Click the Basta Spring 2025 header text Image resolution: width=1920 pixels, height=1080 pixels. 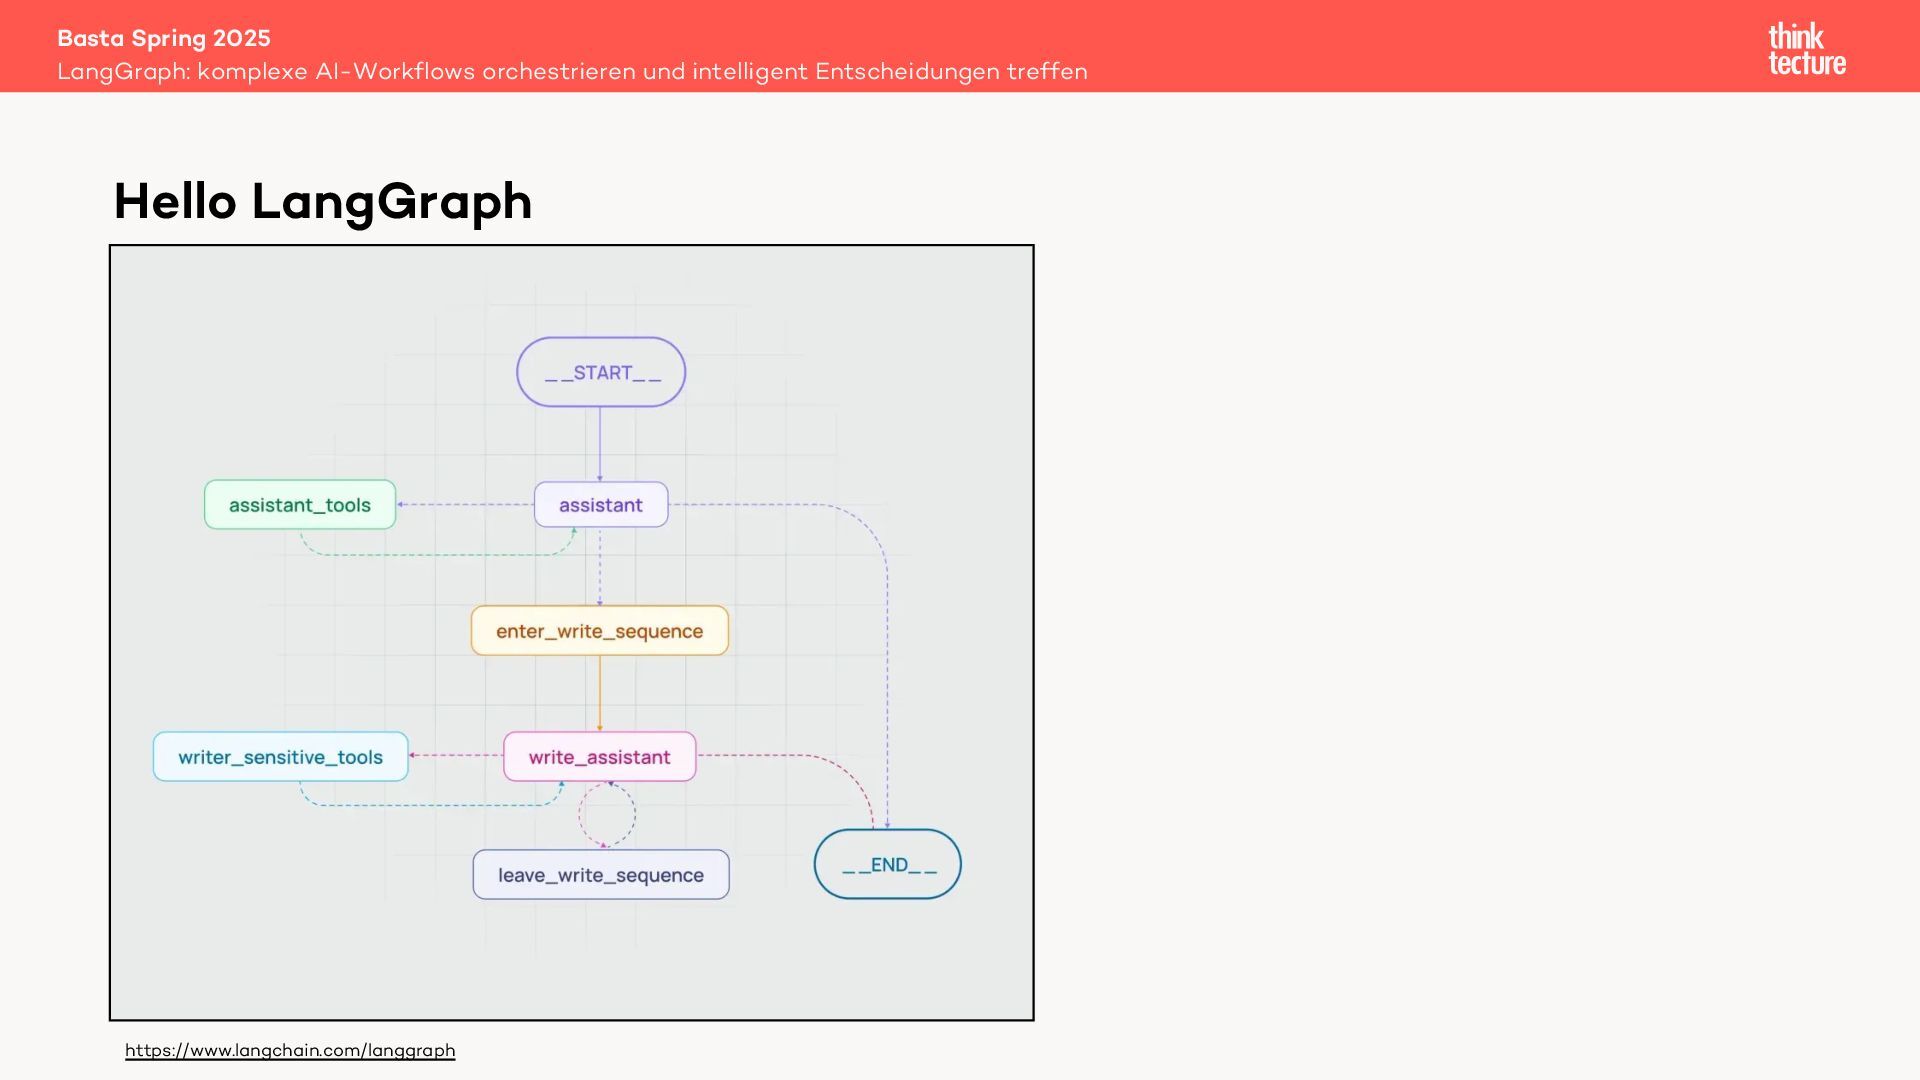click(x=164, y=38)
